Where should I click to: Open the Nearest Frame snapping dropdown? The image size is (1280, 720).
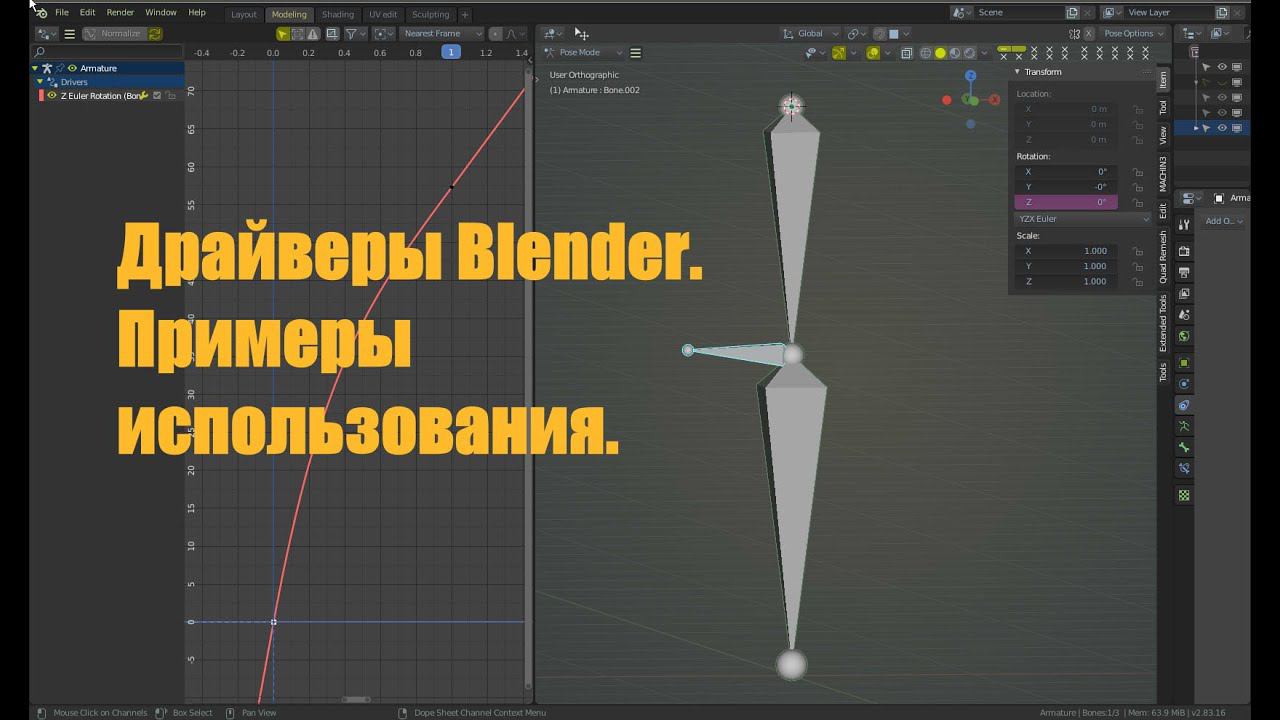tap(441, 33)
